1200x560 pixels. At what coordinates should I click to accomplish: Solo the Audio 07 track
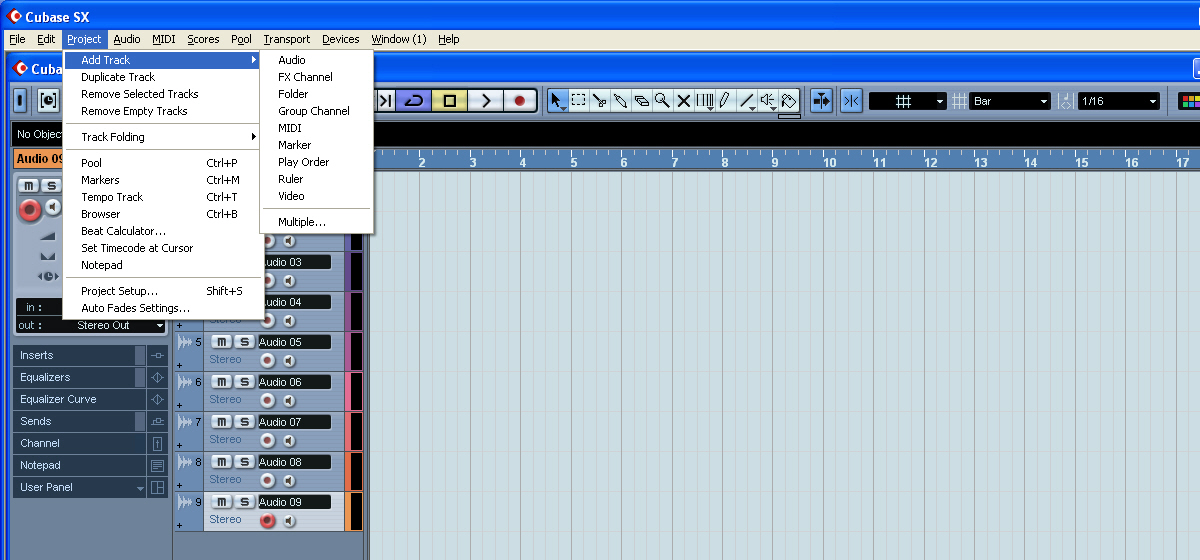click(244, 422)
